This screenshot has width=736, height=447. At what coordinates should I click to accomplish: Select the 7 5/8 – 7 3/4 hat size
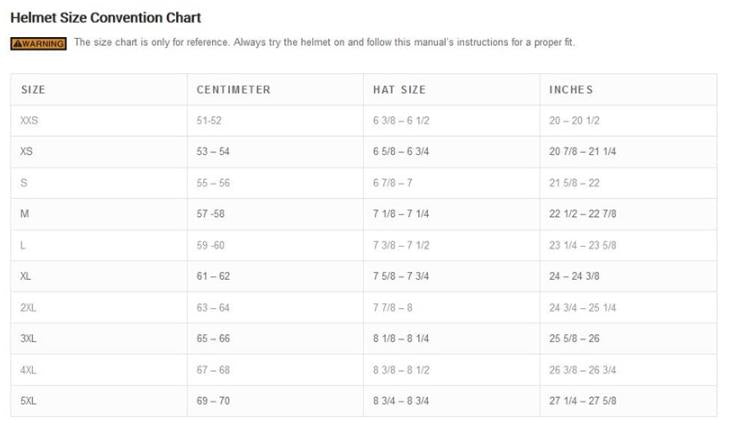point(401,276)
